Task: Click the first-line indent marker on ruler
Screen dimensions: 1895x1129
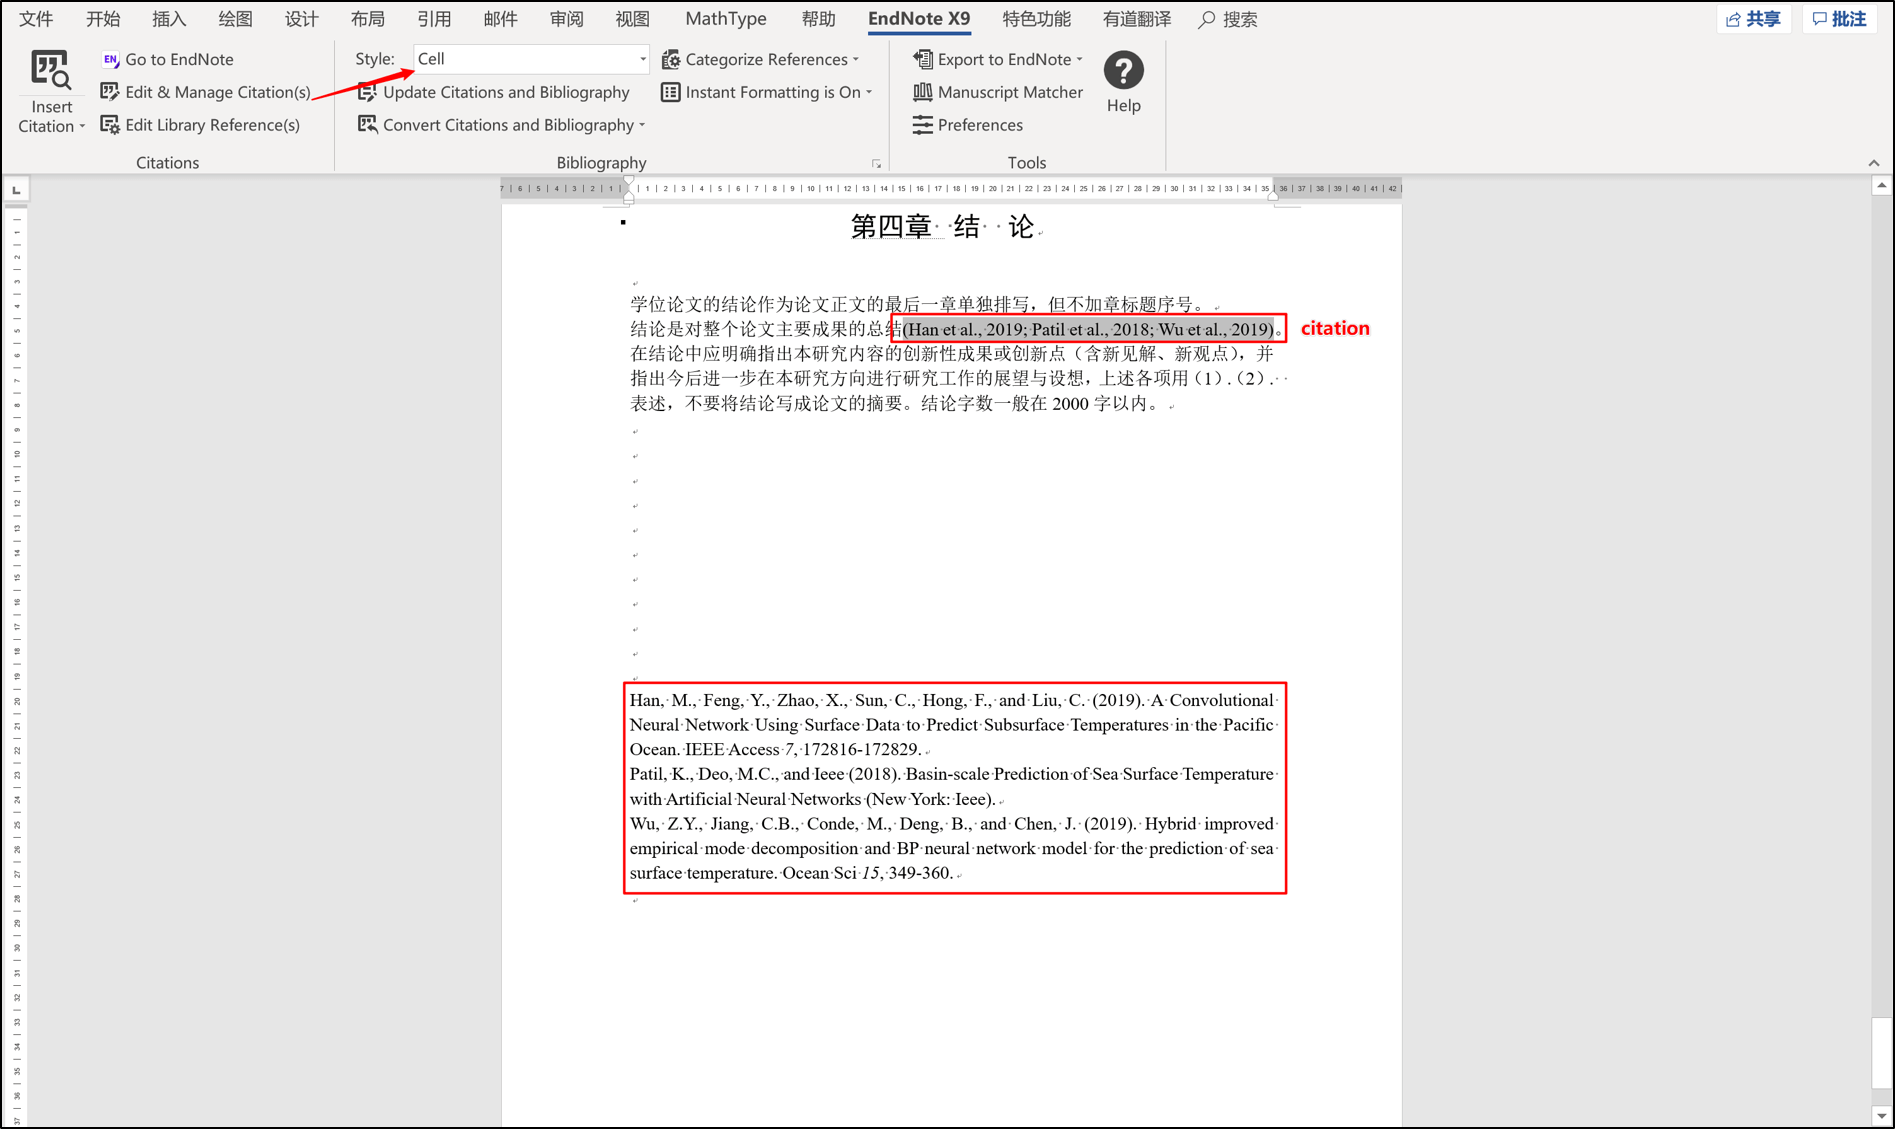Action: [x=628, y=182]
